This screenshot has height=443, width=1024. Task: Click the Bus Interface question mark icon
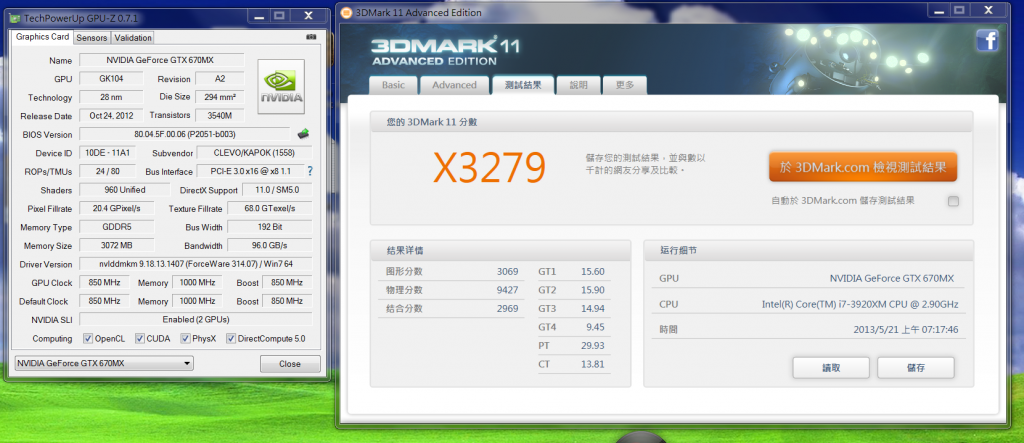(310, 171)
